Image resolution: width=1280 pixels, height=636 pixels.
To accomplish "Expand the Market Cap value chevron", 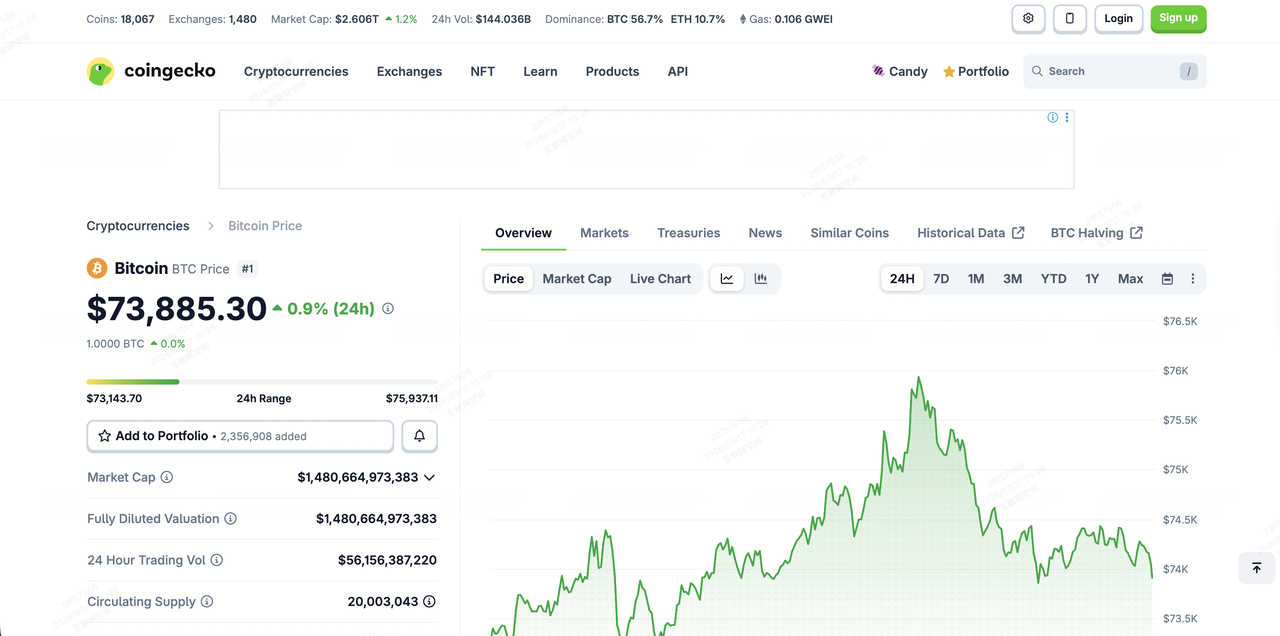I will [x=429, y=478].
